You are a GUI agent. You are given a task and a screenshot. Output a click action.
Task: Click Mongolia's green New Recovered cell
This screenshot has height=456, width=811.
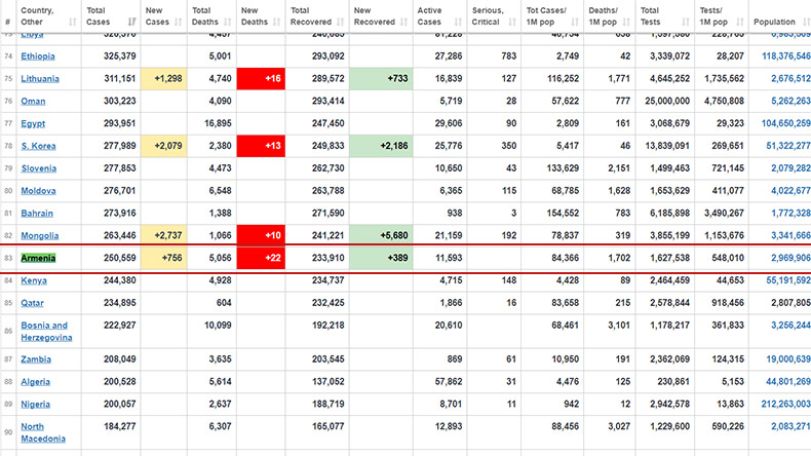381,235
